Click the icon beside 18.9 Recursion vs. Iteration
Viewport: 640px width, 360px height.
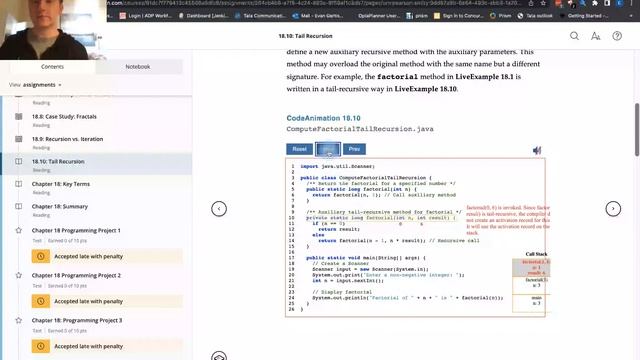click(x=19, y=139)
